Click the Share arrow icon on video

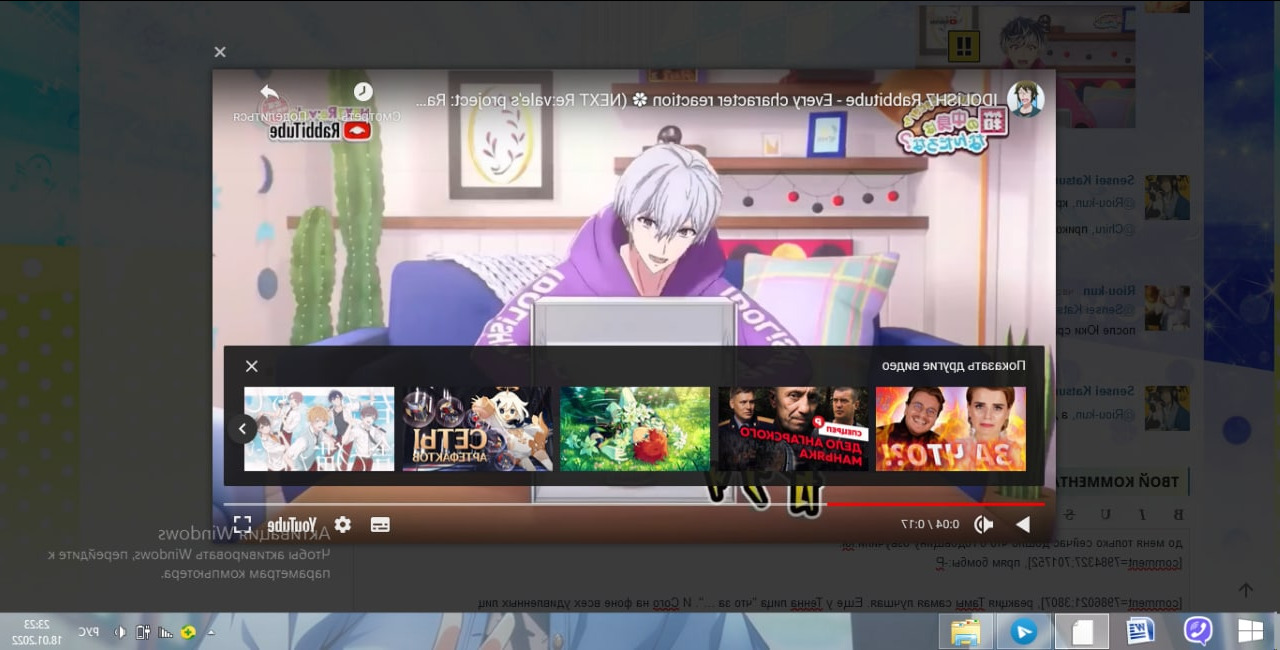click(x=269, y=93)
